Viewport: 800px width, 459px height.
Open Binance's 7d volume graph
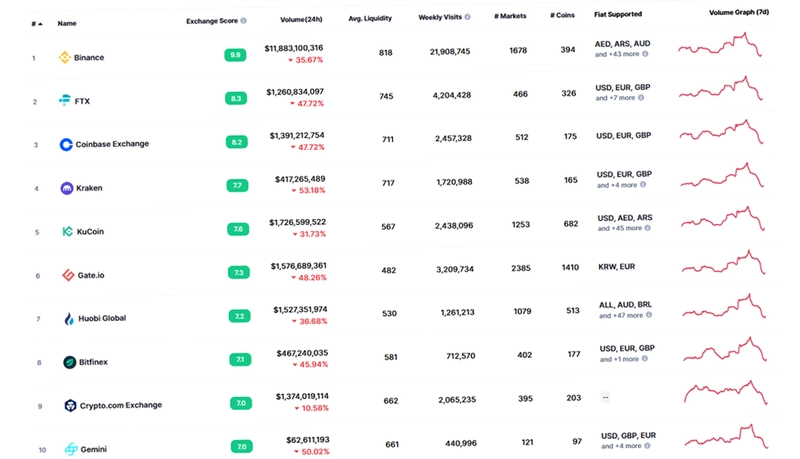point(720,45)
